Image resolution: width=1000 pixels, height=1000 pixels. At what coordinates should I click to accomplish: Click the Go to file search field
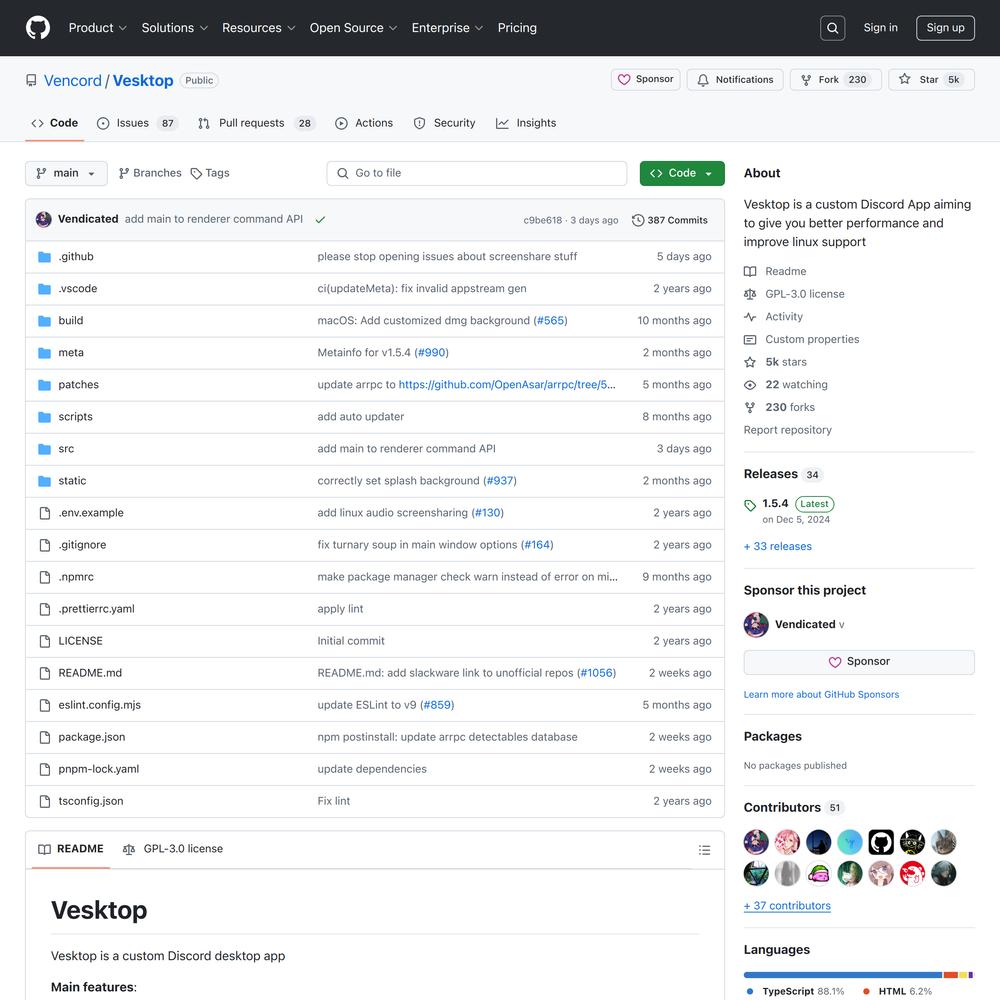476,173
